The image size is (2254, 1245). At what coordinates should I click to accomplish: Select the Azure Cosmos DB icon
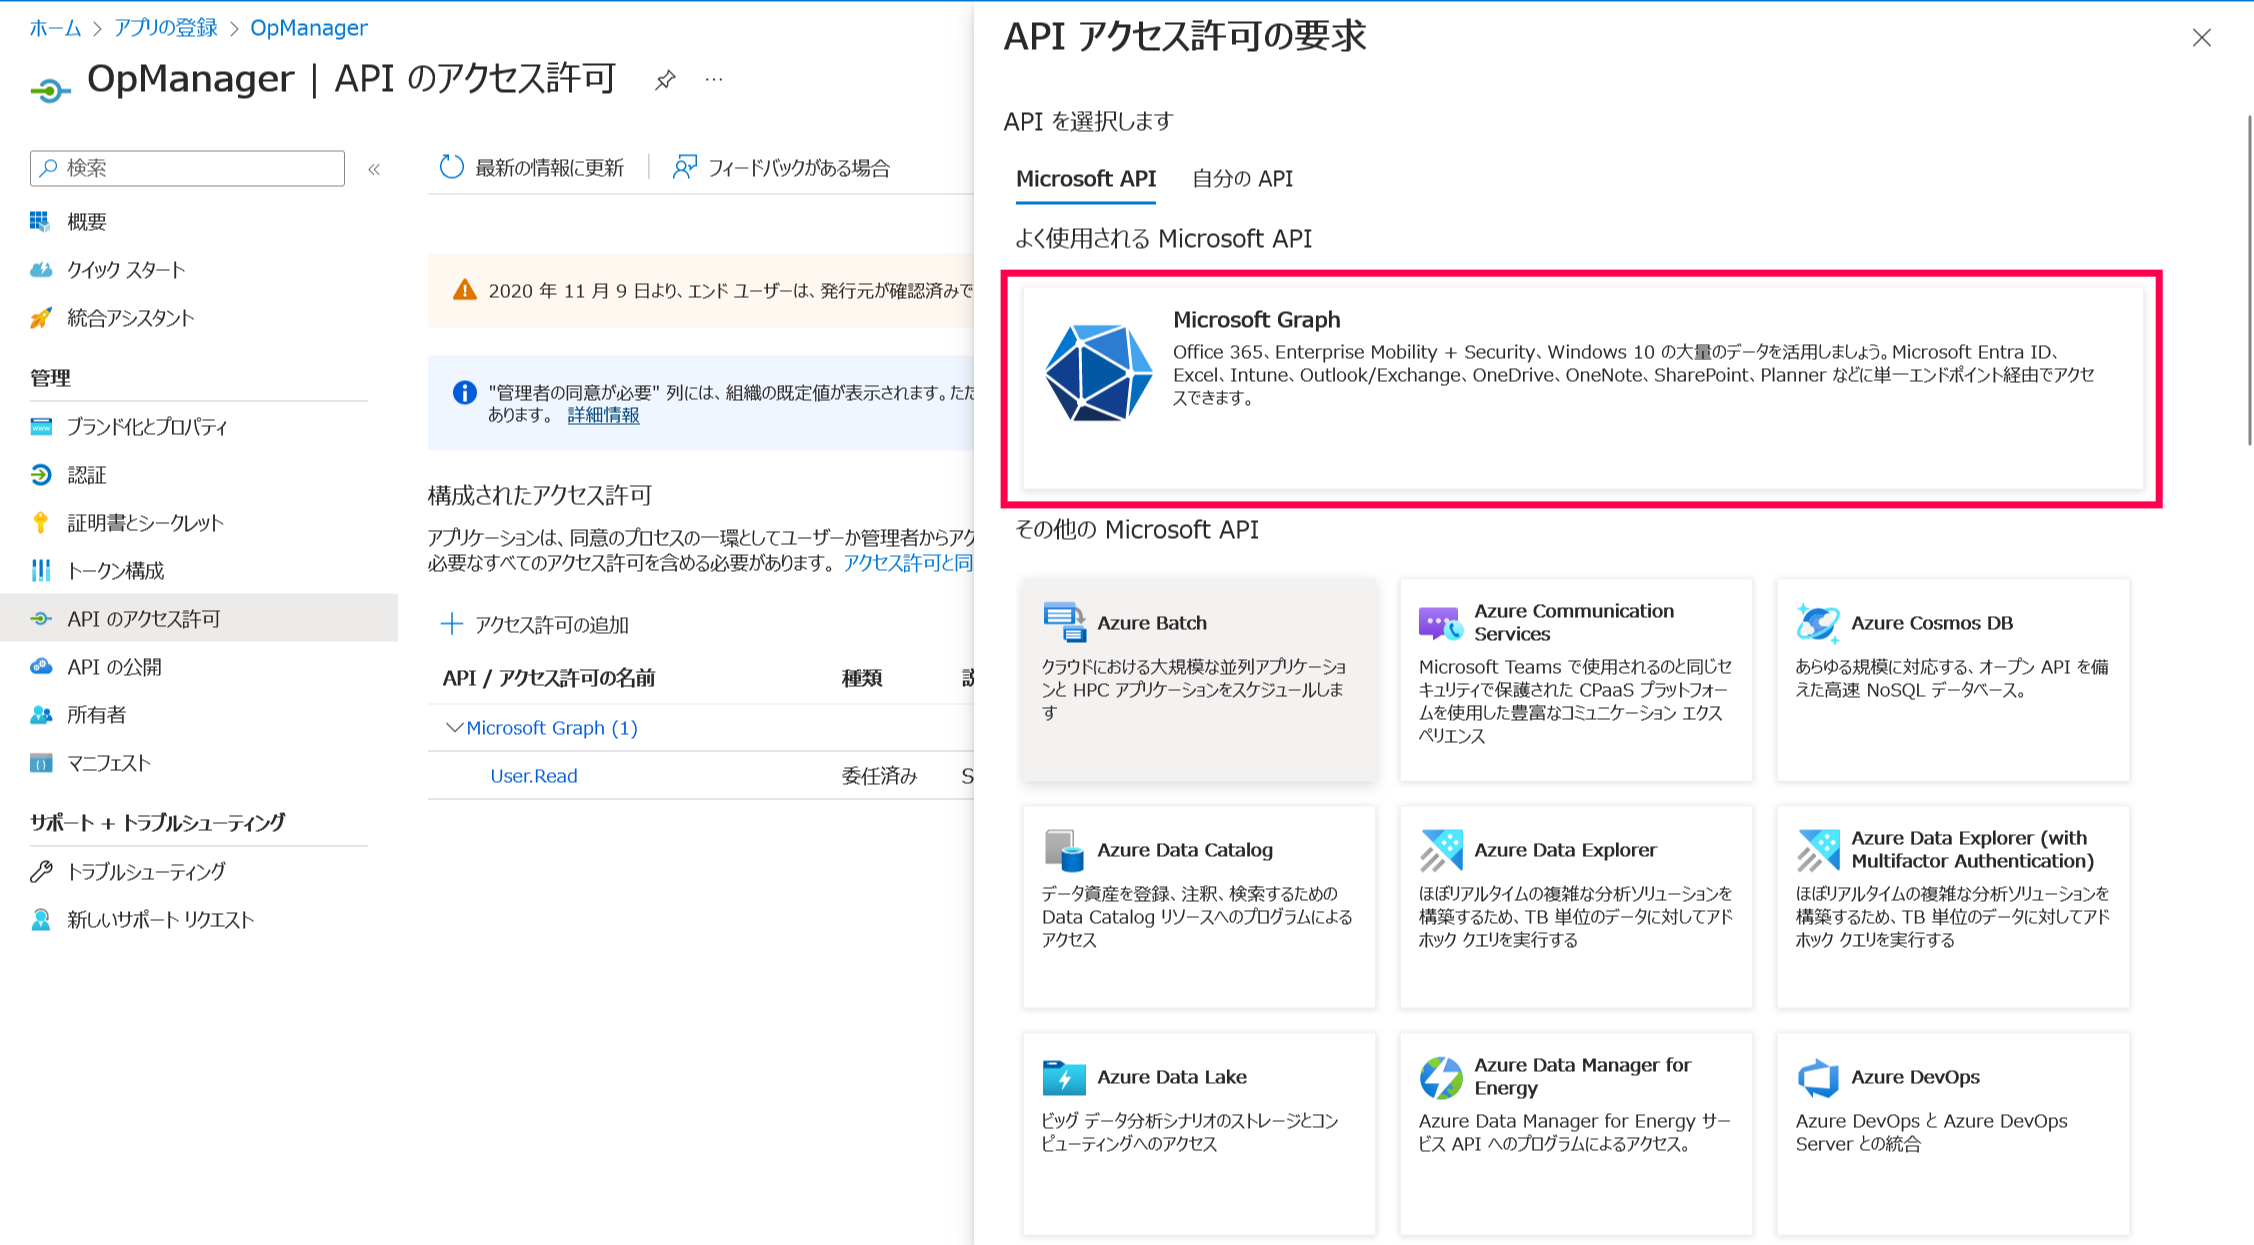click(x=1818, y=622)
